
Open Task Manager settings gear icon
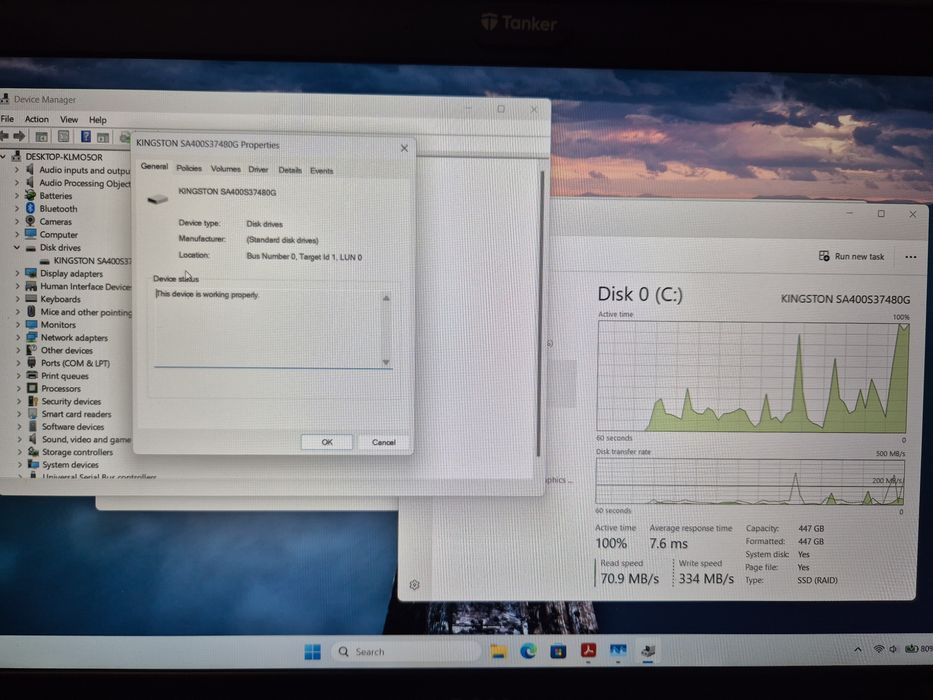[415, 585]
